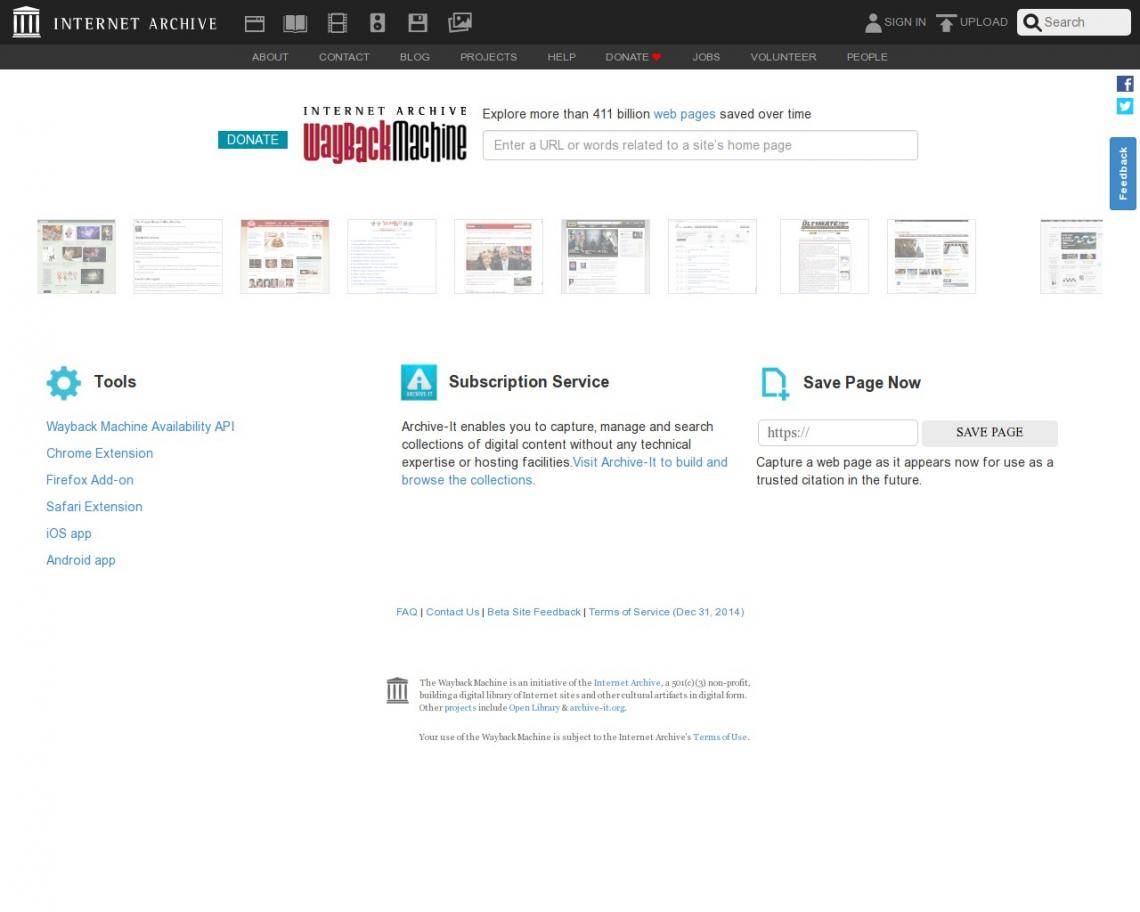The height and width of the screenshot is (912, 1140).
Task: Open the Images section icon
Action: point(459,23)
